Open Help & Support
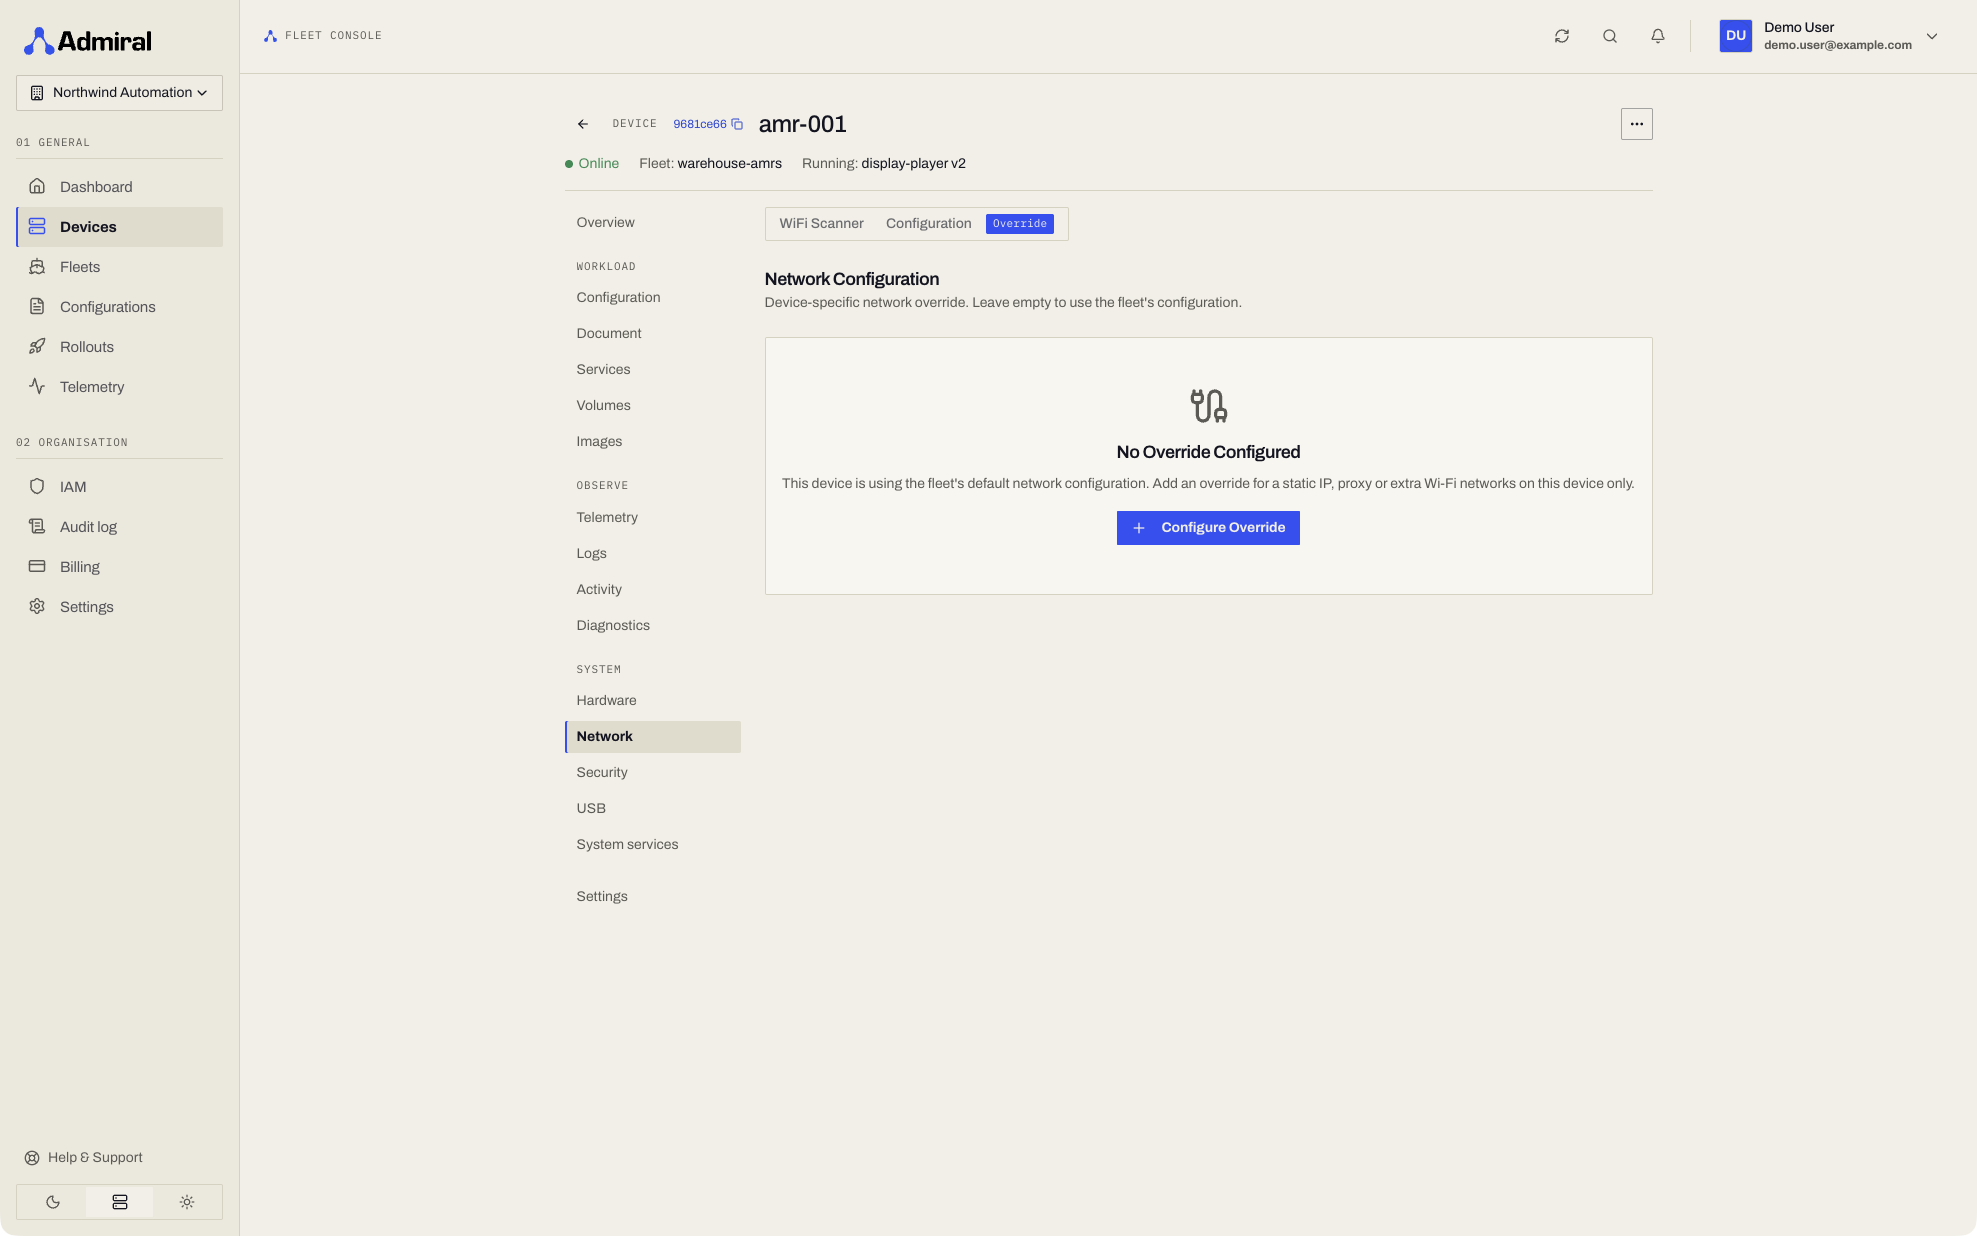This screenshot has width=1977, height=1236. pos(84,1157)
